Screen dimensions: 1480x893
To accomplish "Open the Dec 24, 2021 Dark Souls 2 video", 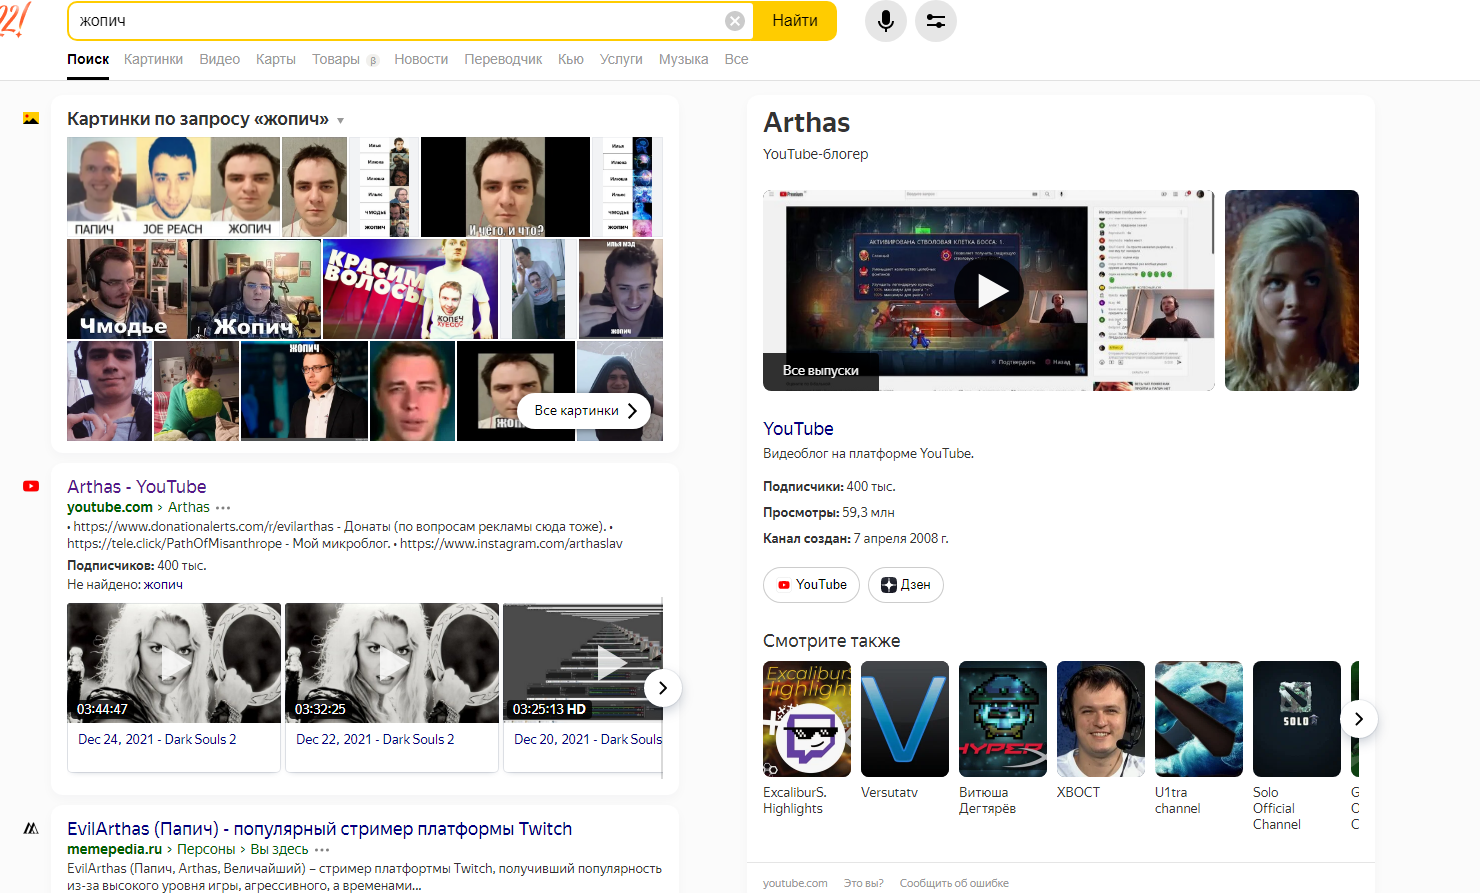I will point(174,687).
